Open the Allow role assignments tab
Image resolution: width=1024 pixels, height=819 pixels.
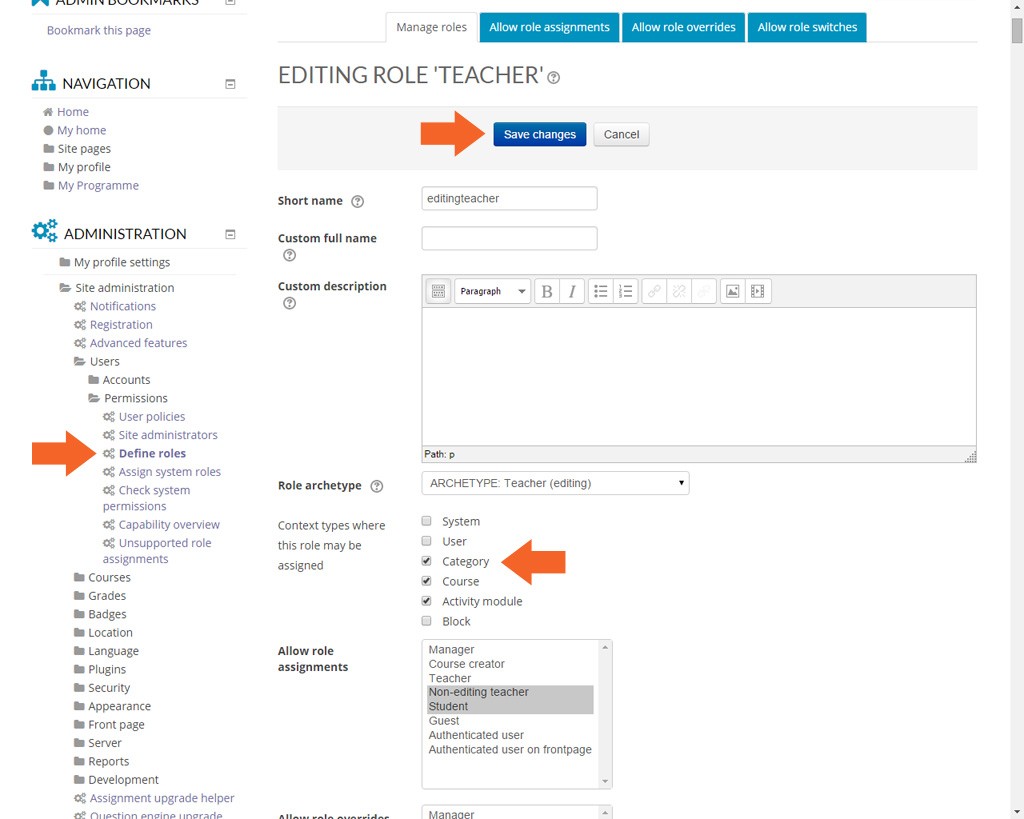pos(549,27)
